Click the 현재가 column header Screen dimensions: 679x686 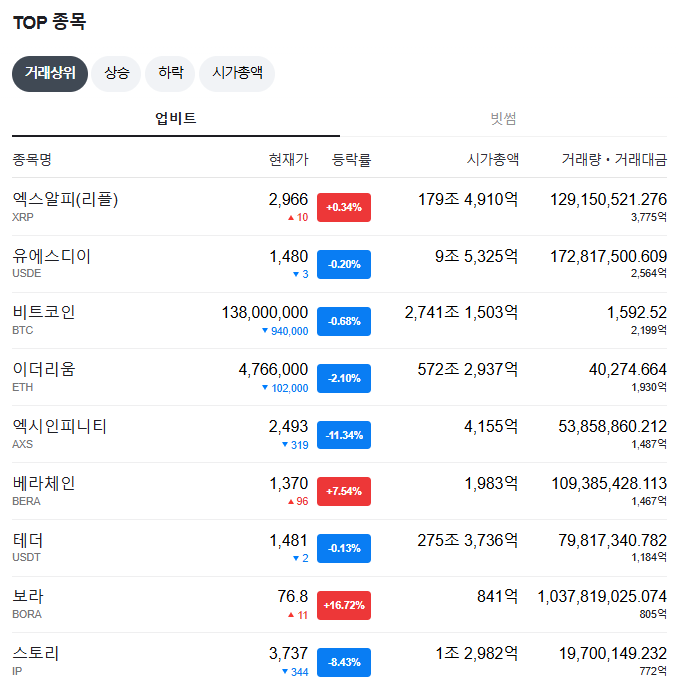288,159
